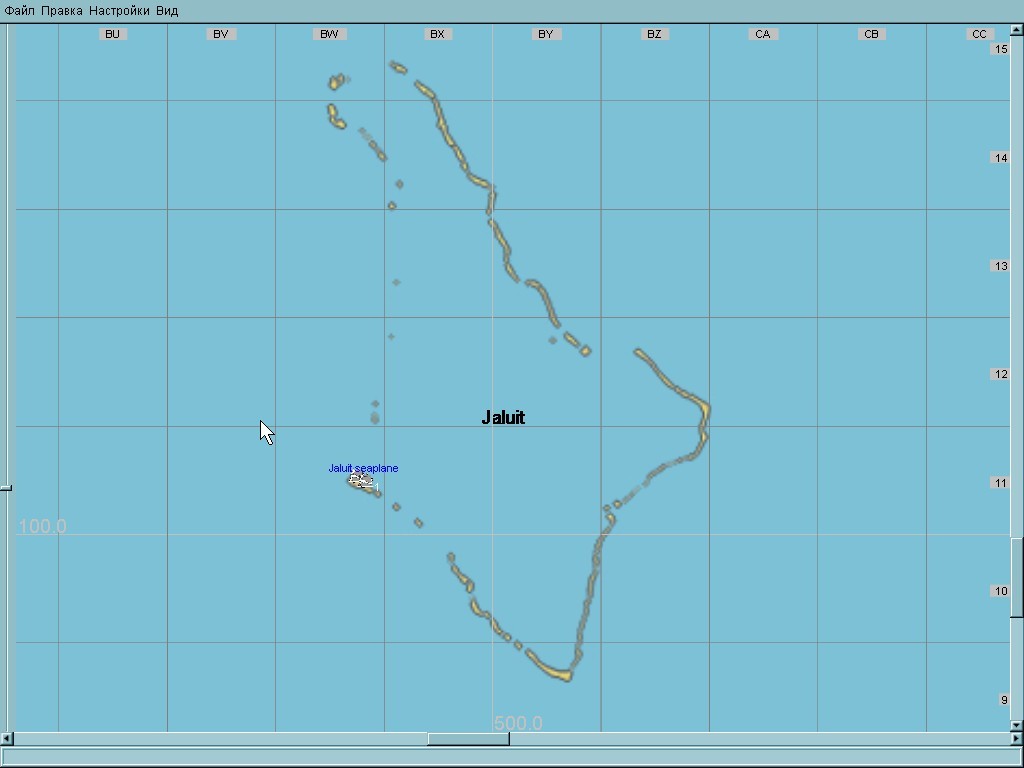Click the BV column header
This screenshot has width=1024, height=768.
click(x=221, y=34)
